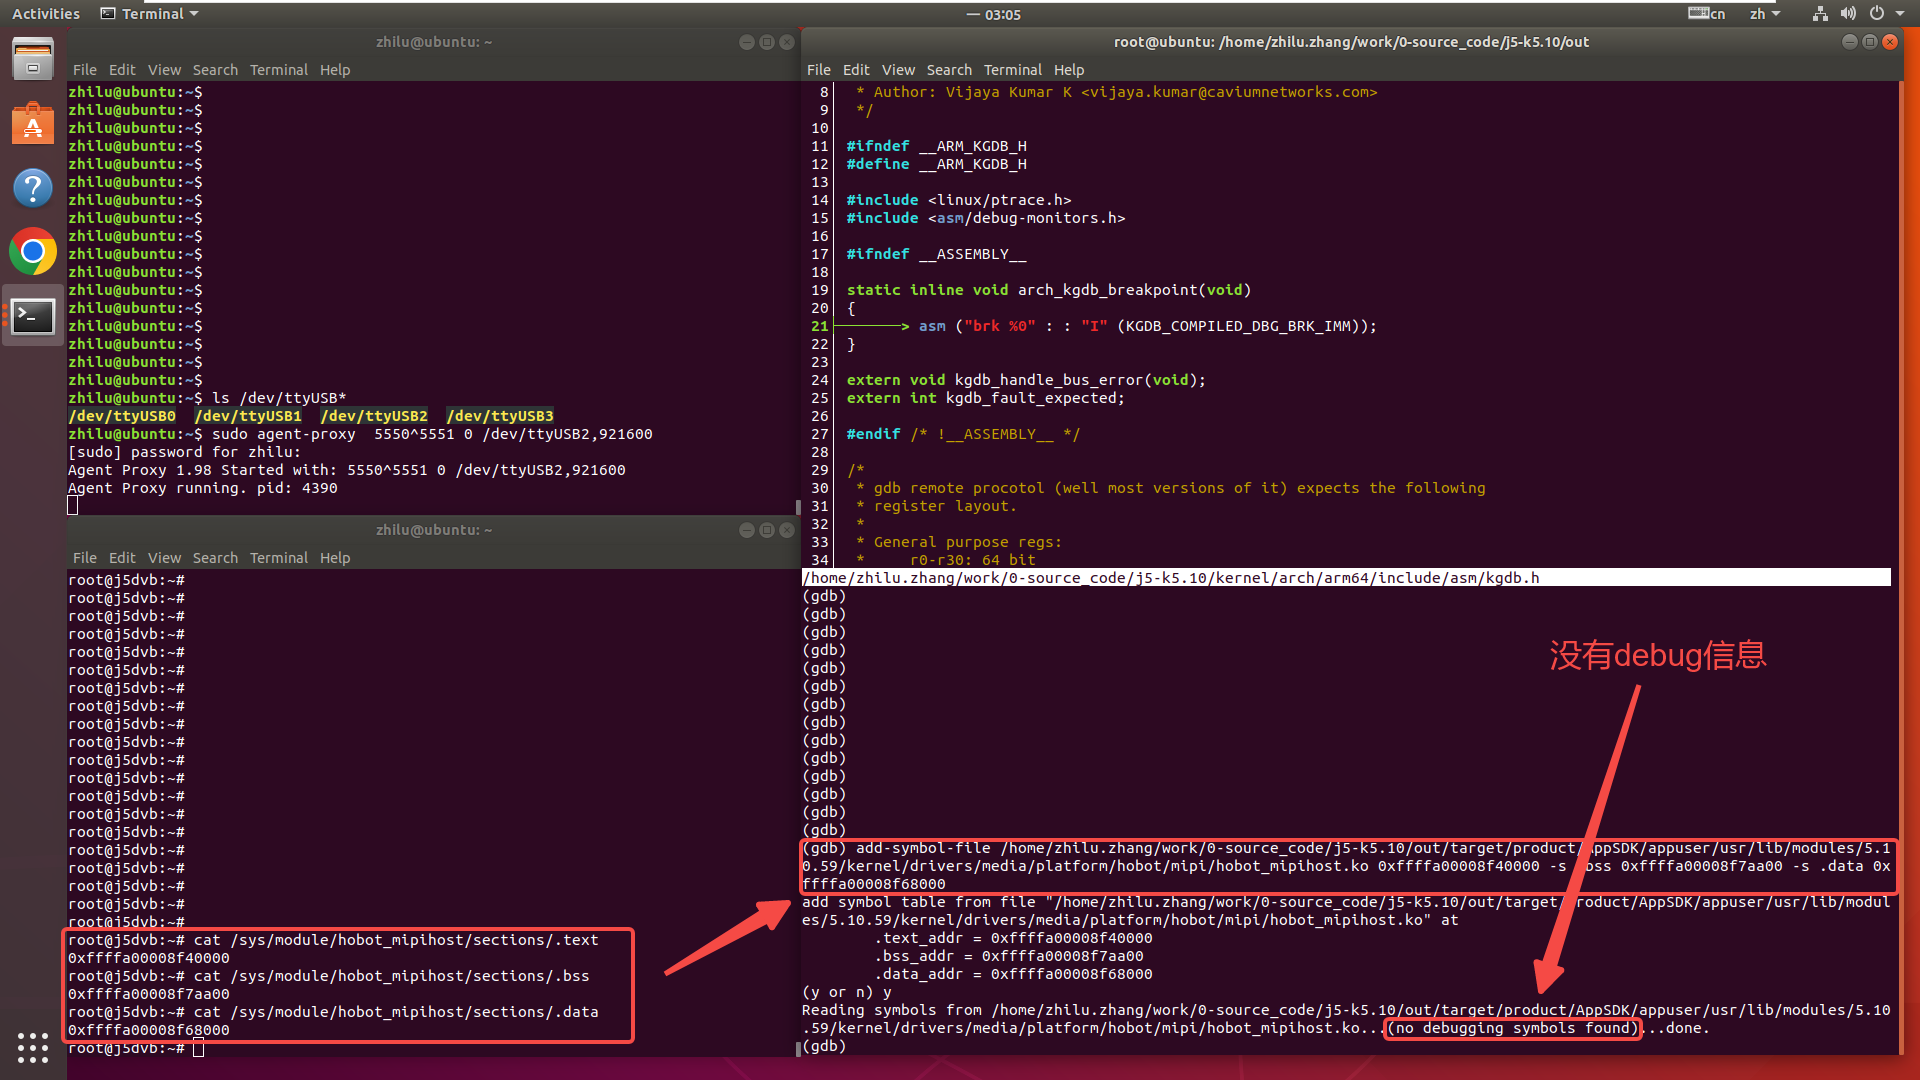Open the Terminal app menu in top bar
1920x1080 pixels.
(150, 14)
